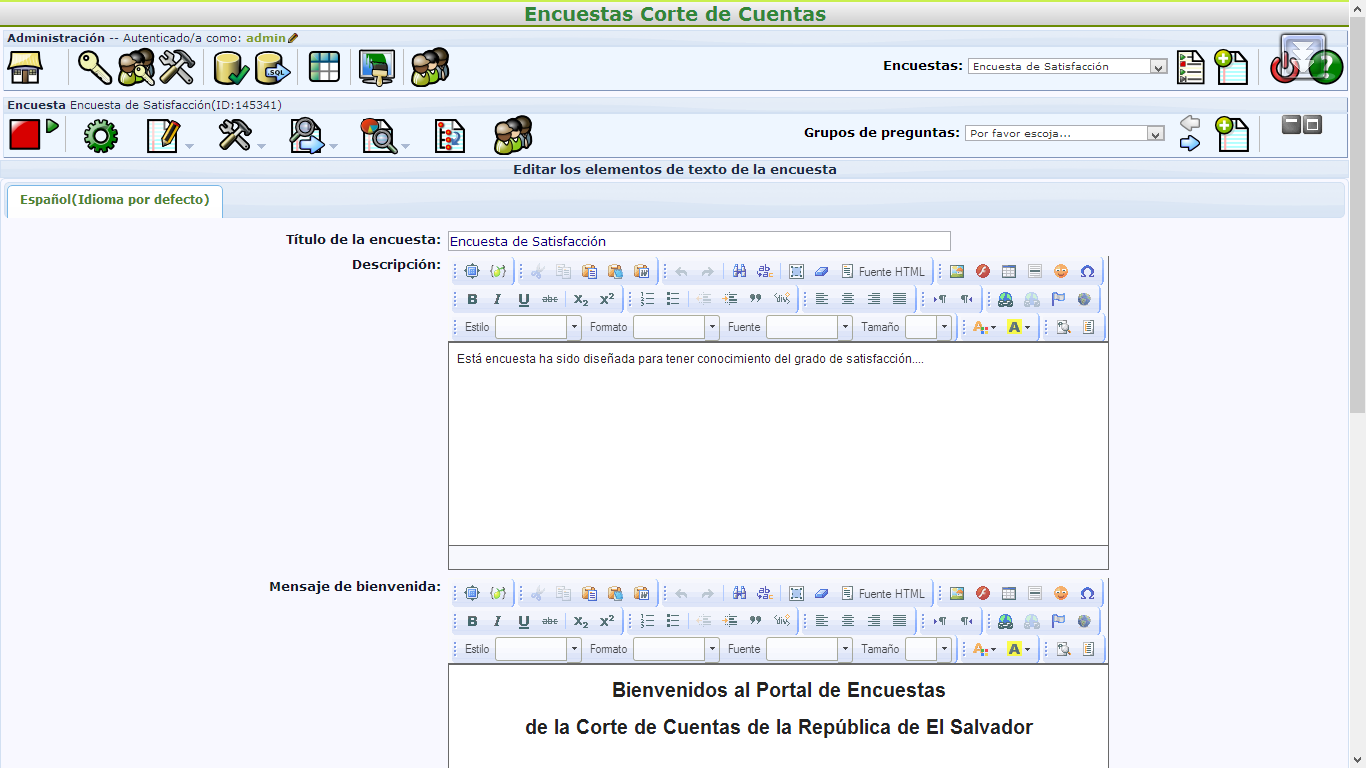Toggle Italic in Descripción editor
1366x768 pixels.
(x=497, y=299)
